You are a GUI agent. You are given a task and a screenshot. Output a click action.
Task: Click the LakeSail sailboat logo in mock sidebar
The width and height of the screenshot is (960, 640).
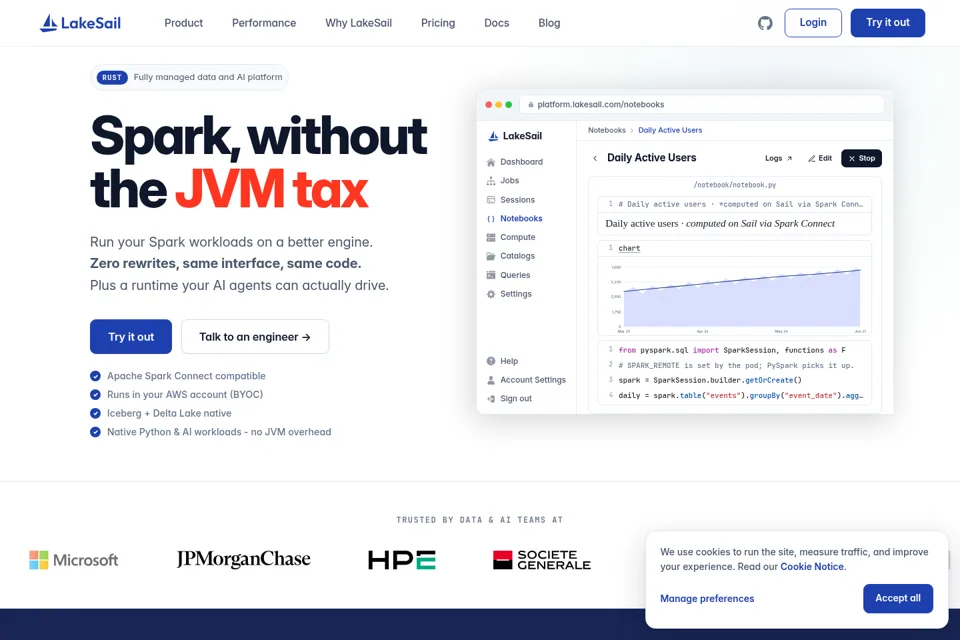(x=493, y=136)
